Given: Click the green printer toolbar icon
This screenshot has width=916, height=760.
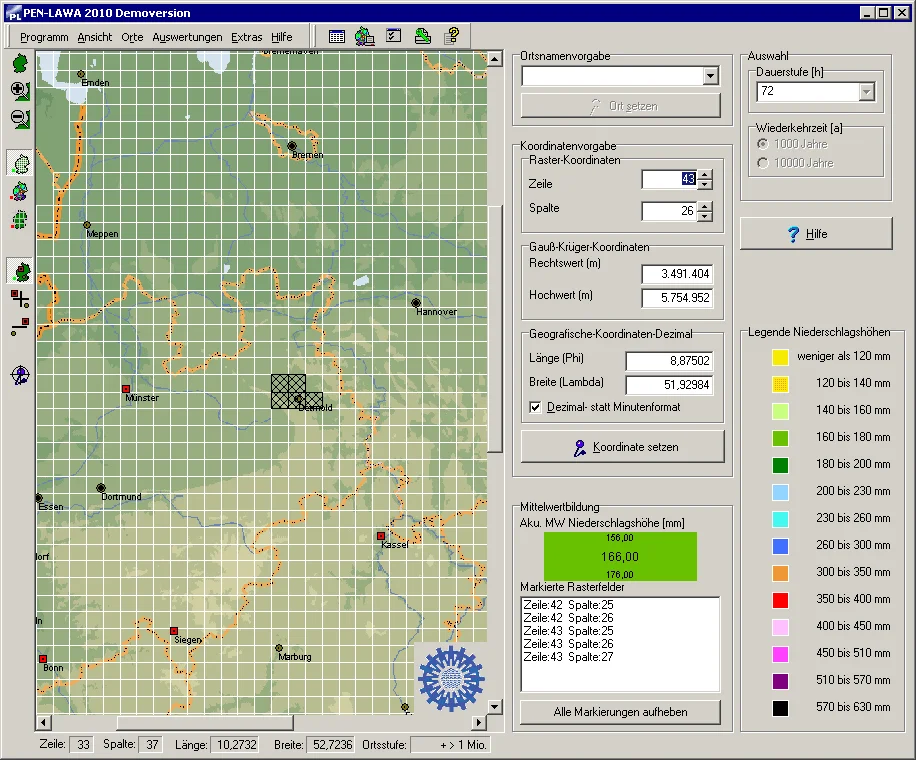Looking at the screenshot, I should (x=423, y=37).
